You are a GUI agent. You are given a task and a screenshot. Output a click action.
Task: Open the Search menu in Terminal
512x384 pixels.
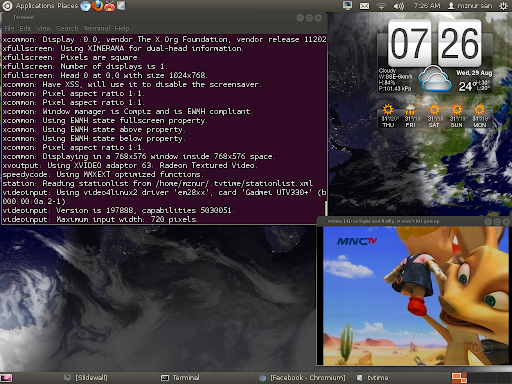[67, 28]
